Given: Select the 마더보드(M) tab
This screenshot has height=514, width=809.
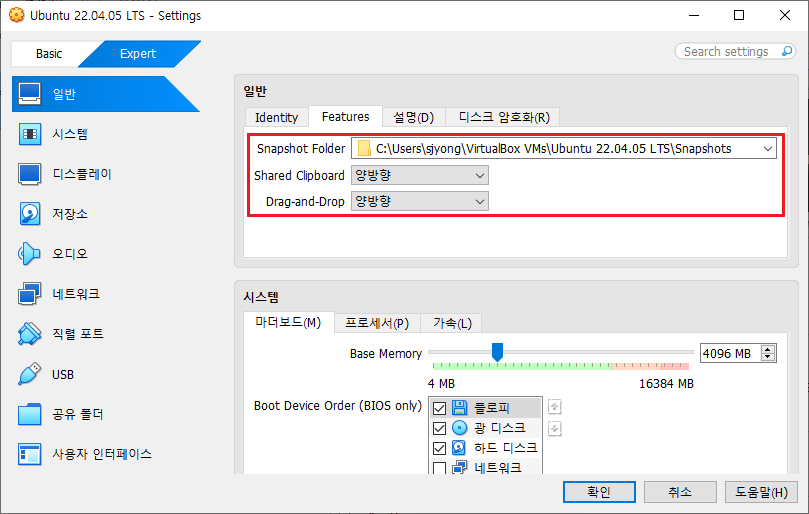Looking at the screenshot, I should pos(288,323).
